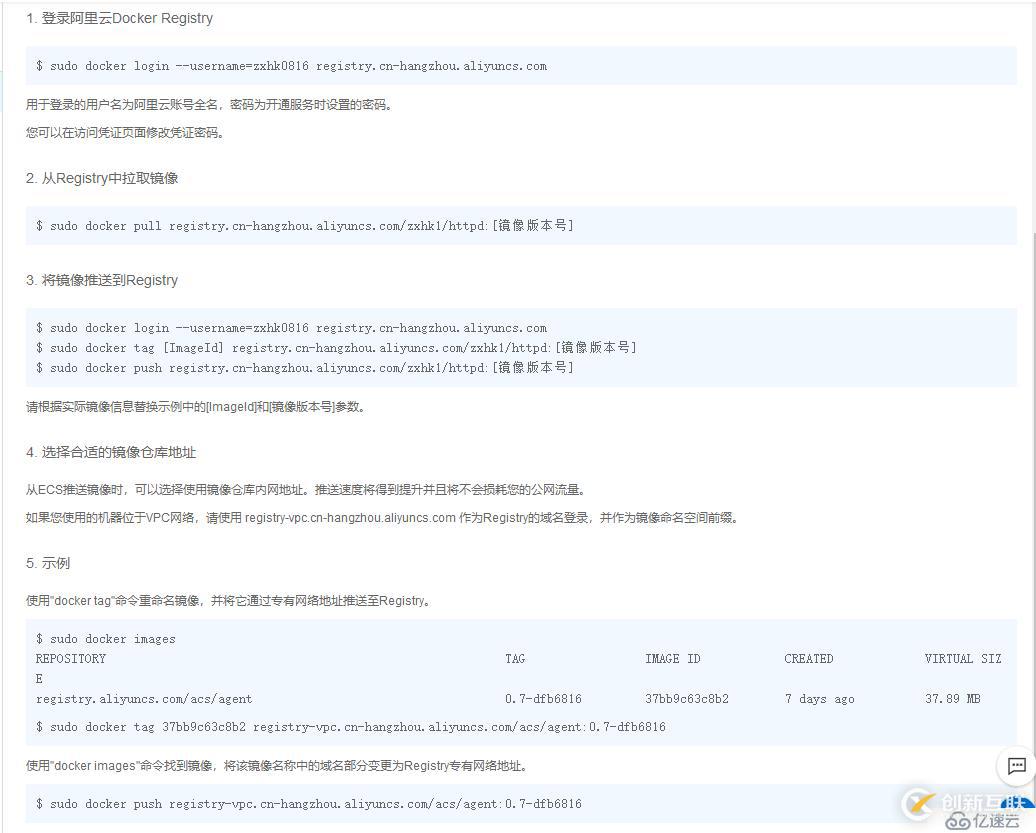
Task: Click heading "3. 将镜像推送到Registry"
Action: (102, 280)
